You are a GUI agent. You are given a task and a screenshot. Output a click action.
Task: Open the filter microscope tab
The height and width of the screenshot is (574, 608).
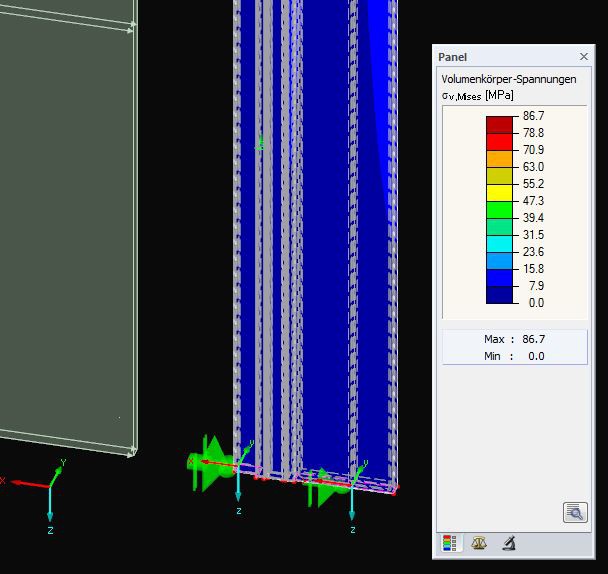(x=508, y=543)
